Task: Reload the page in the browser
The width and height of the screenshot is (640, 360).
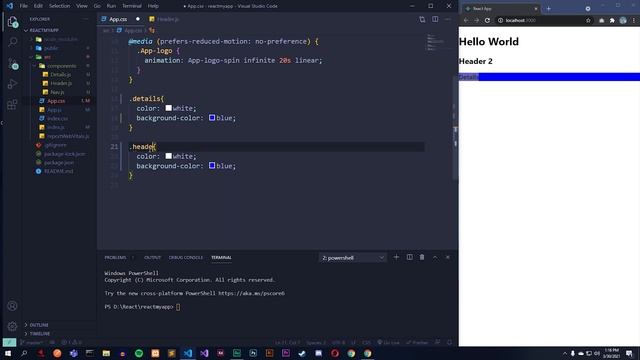Action: pos(487,20)
